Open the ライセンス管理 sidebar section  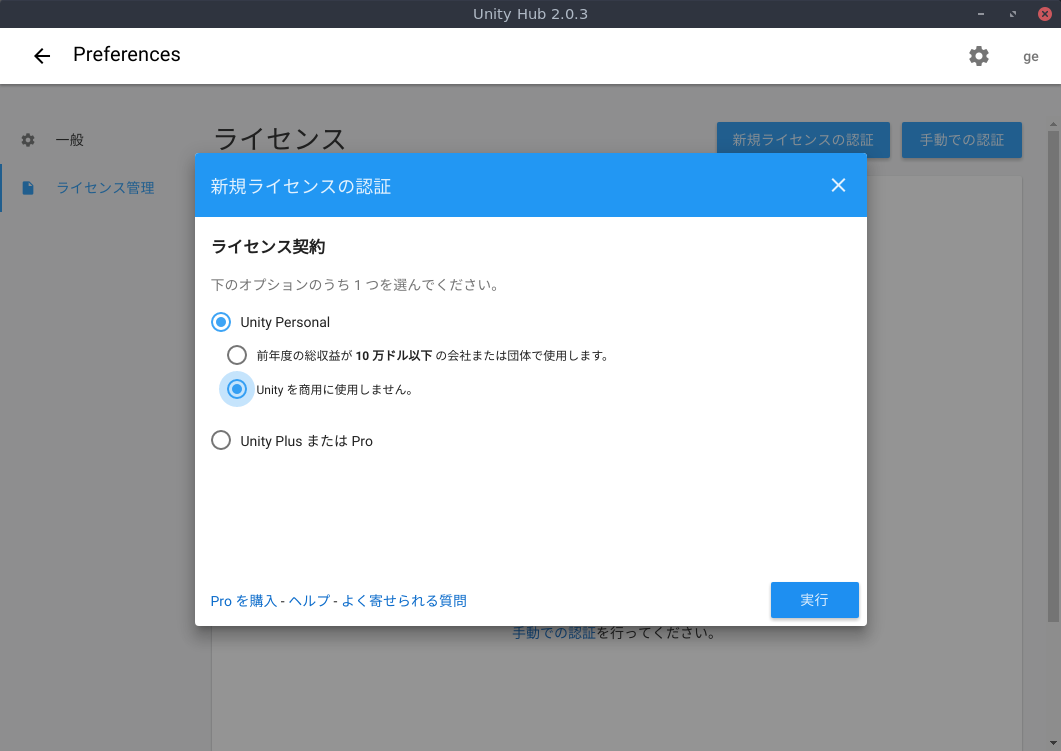[105, 188]
